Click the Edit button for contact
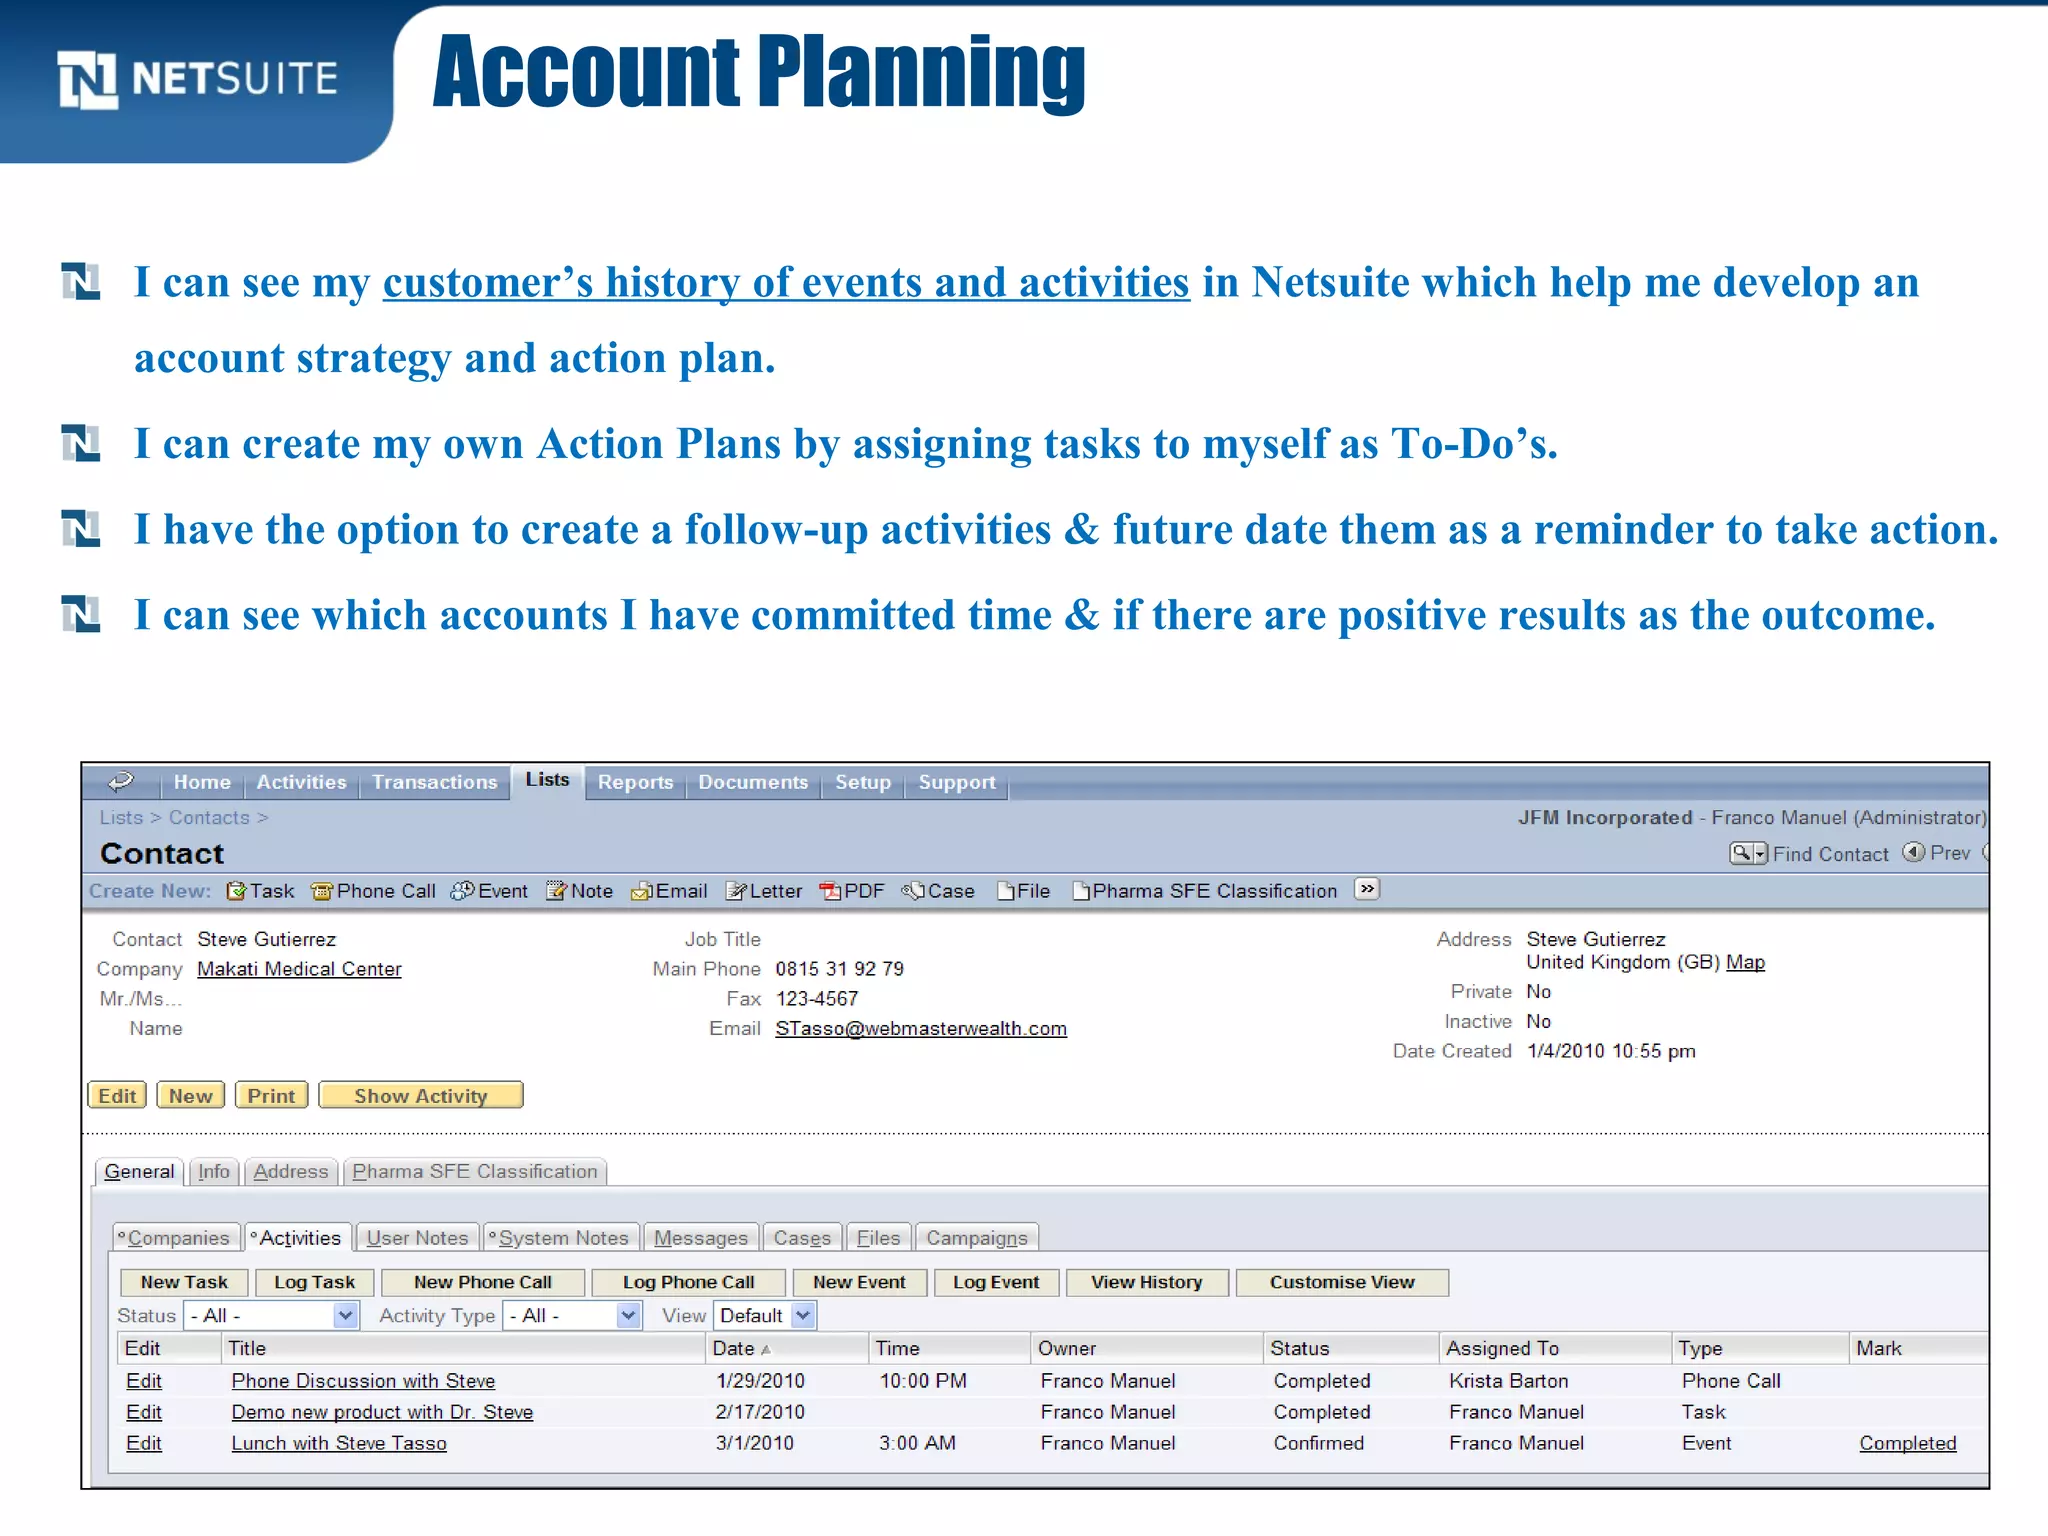The height and width of the screenshot is (1536, 2048). (x=117, y=1095)
